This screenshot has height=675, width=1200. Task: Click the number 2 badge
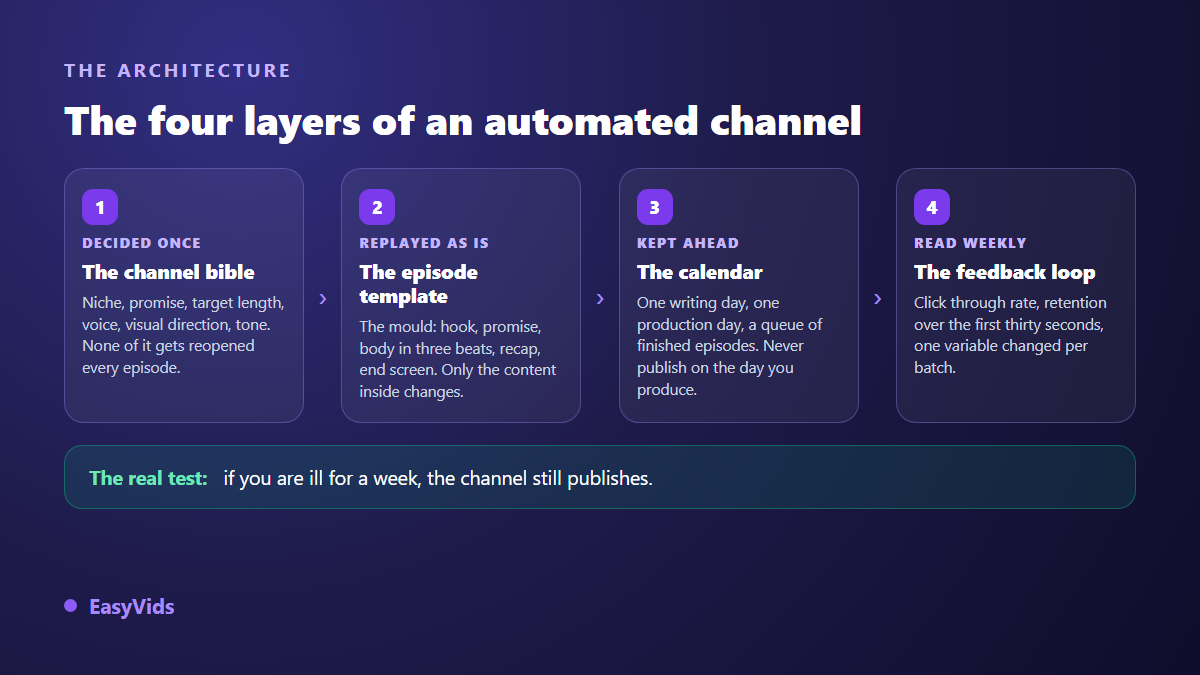(377, 207)
